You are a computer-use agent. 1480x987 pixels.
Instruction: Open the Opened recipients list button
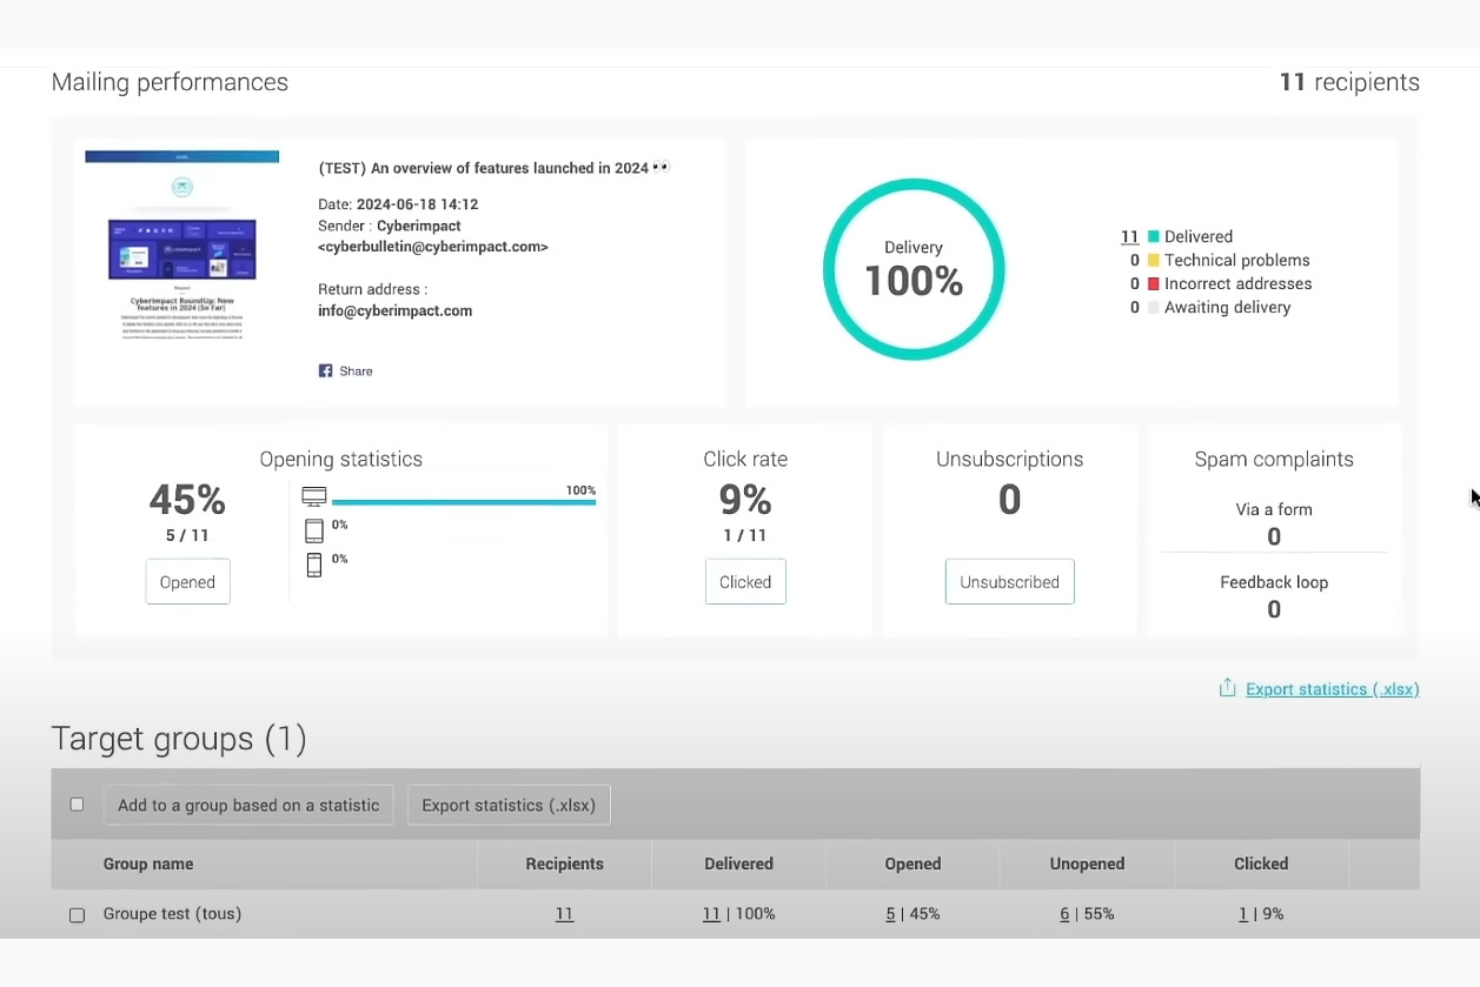[188, 582]
